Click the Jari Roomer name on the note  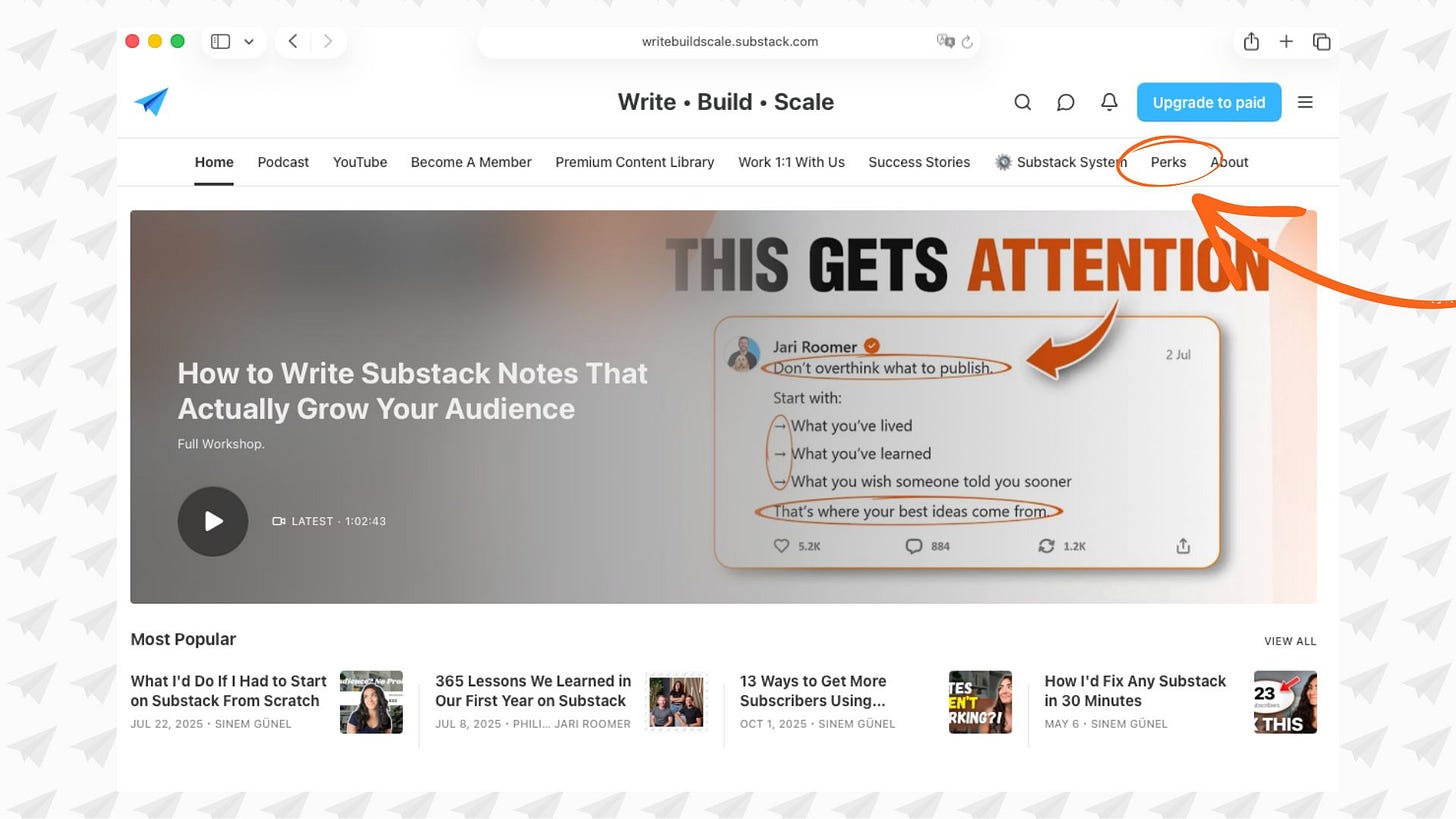click(x=815, y=347)
